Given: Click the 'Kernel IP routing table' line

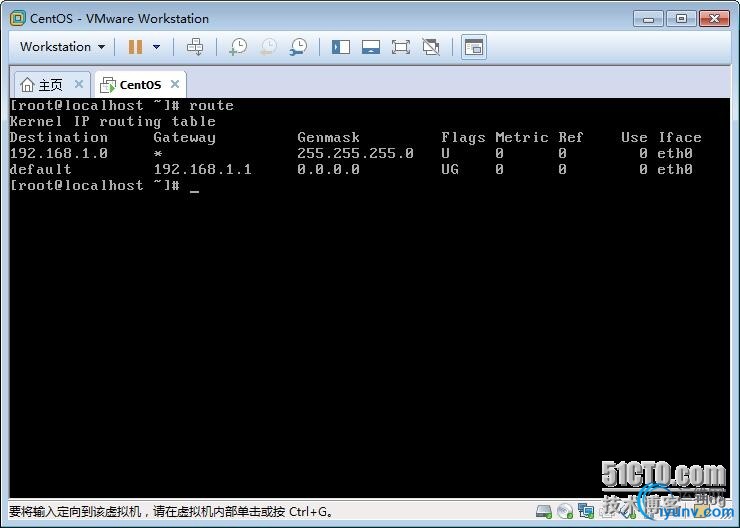Looking at the screenshot, I should [x=113, y=121].
